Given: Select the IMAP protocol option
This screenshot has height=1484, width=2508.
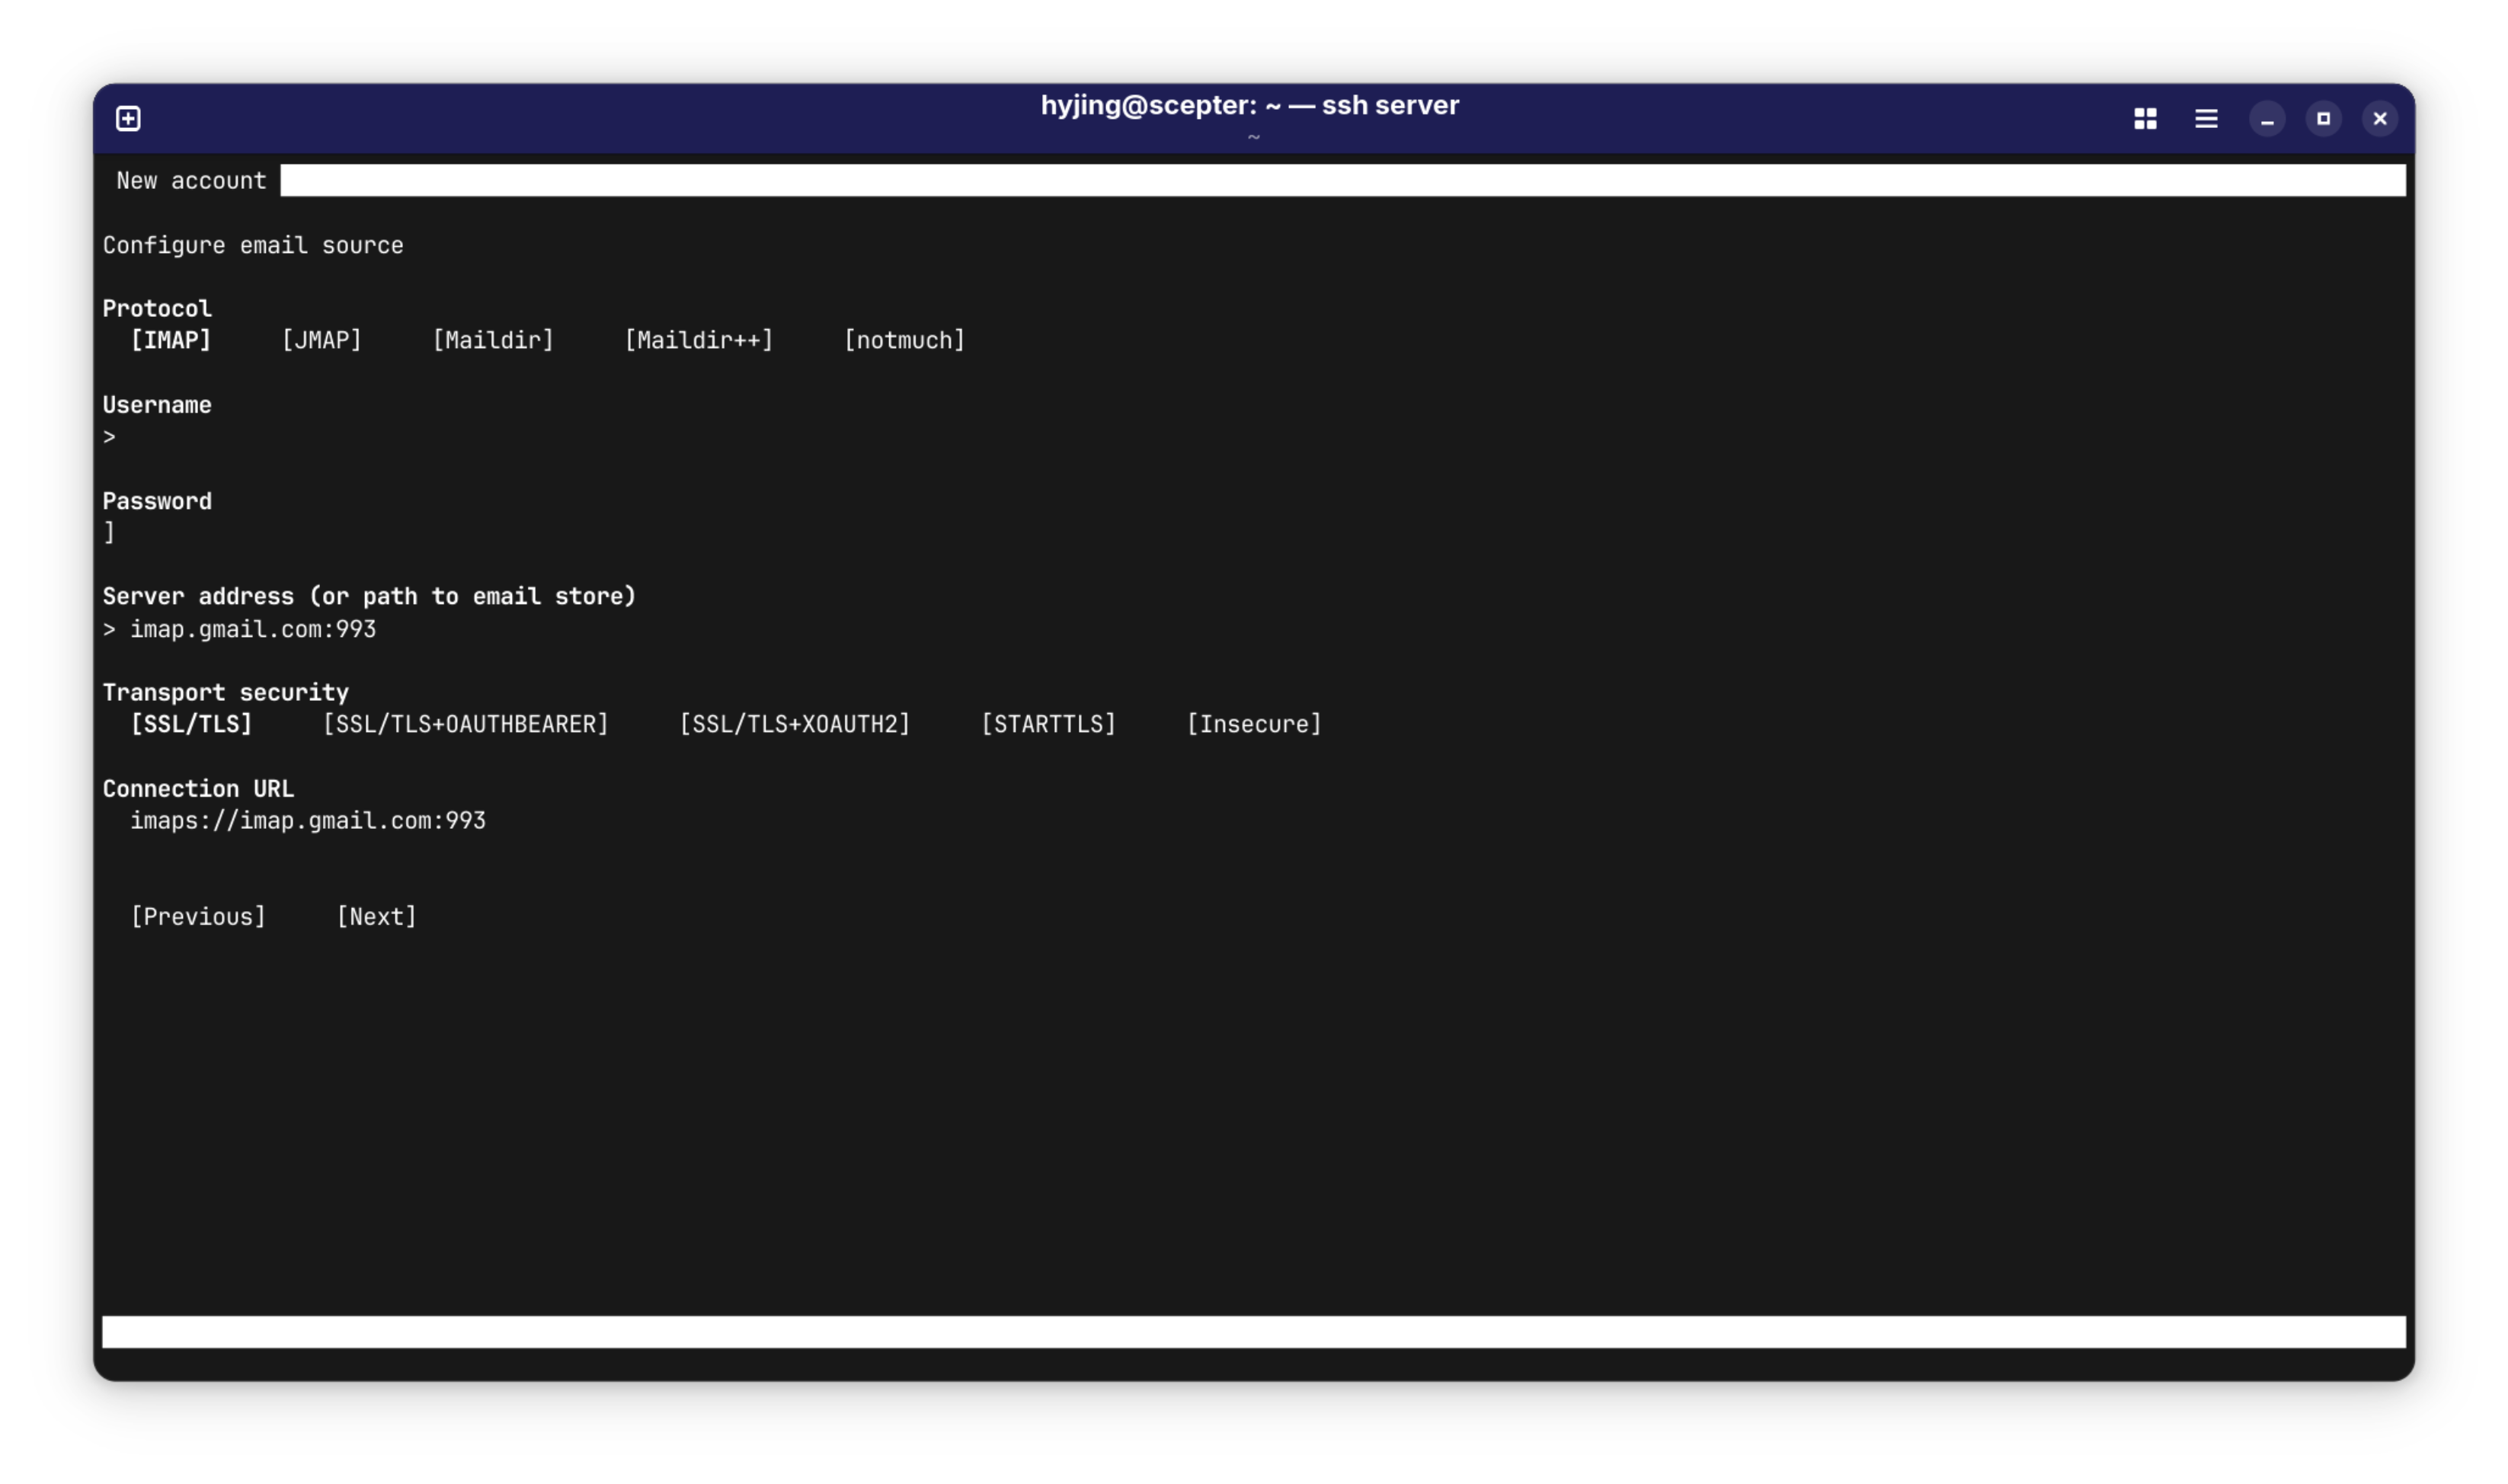Looking at the screenshot, I should point(171,340).
